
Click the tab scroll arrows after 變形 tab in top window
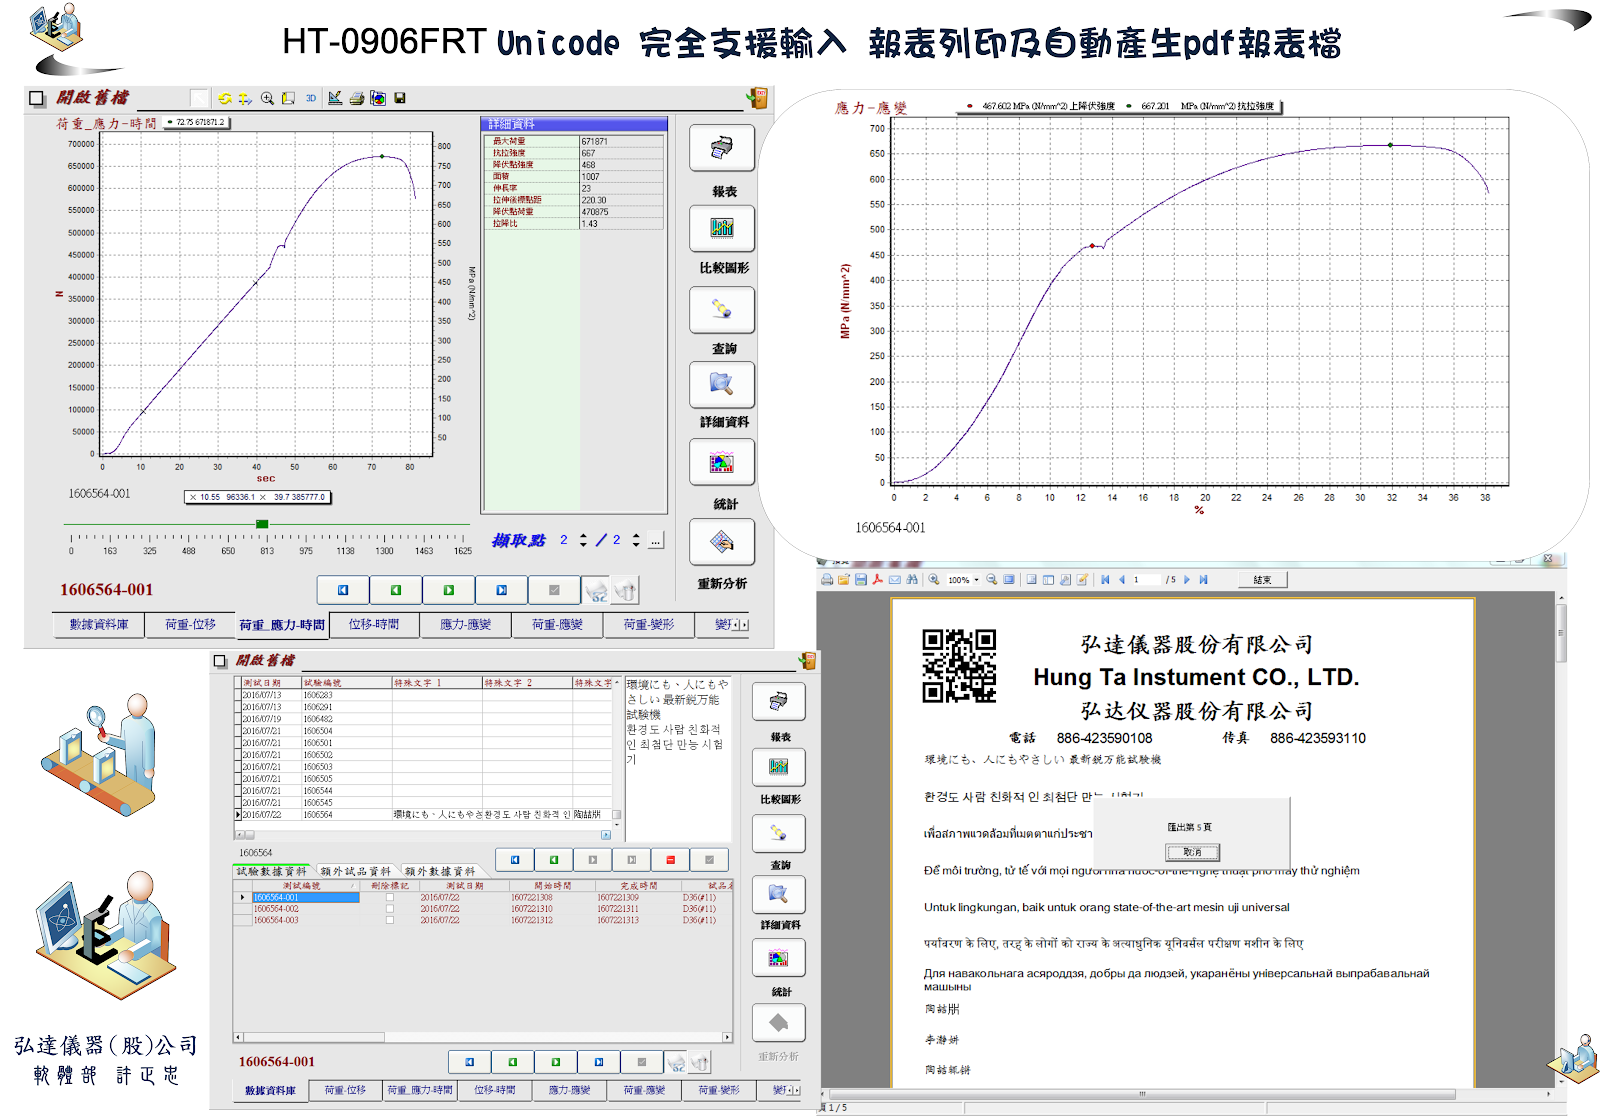tap(740, 625)
